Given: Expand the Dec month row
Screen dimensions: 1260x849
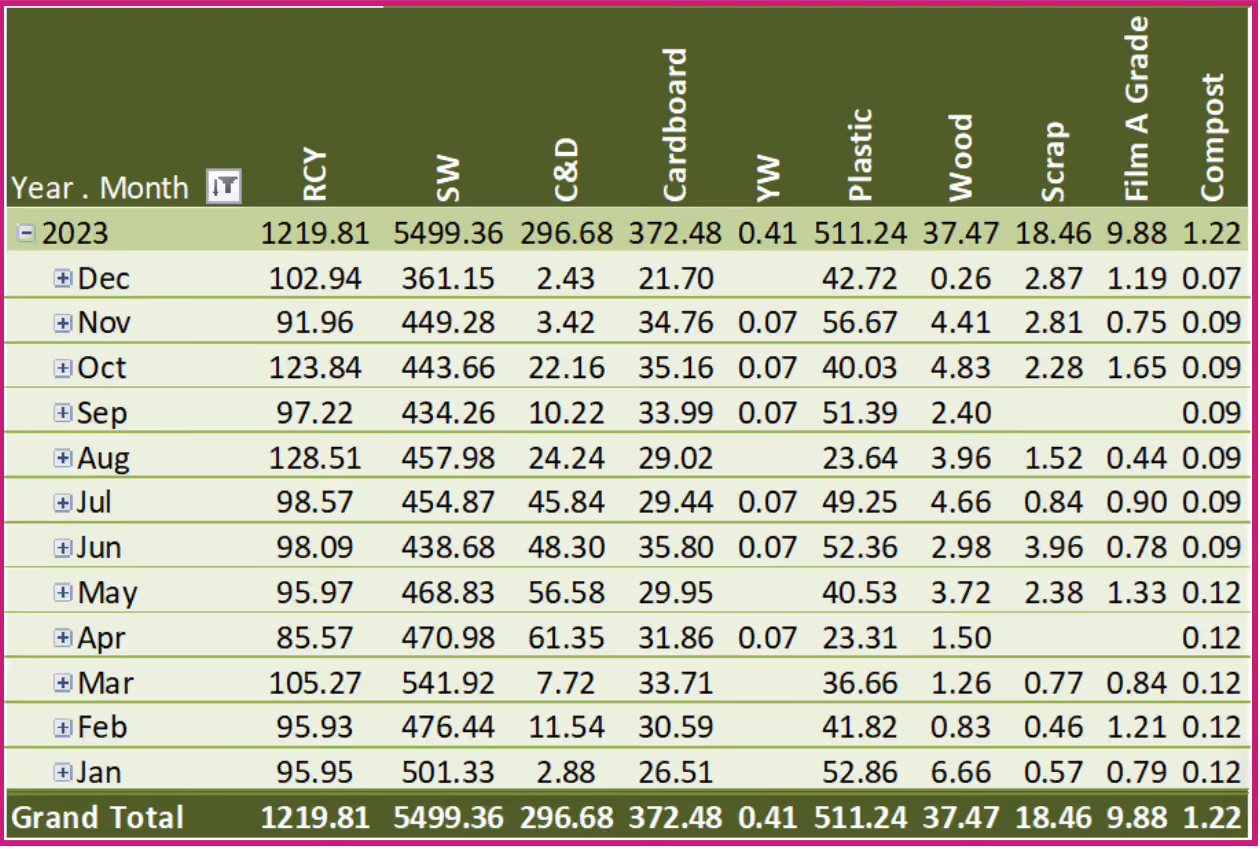Looking at the screenshot, I should point(63,279).
